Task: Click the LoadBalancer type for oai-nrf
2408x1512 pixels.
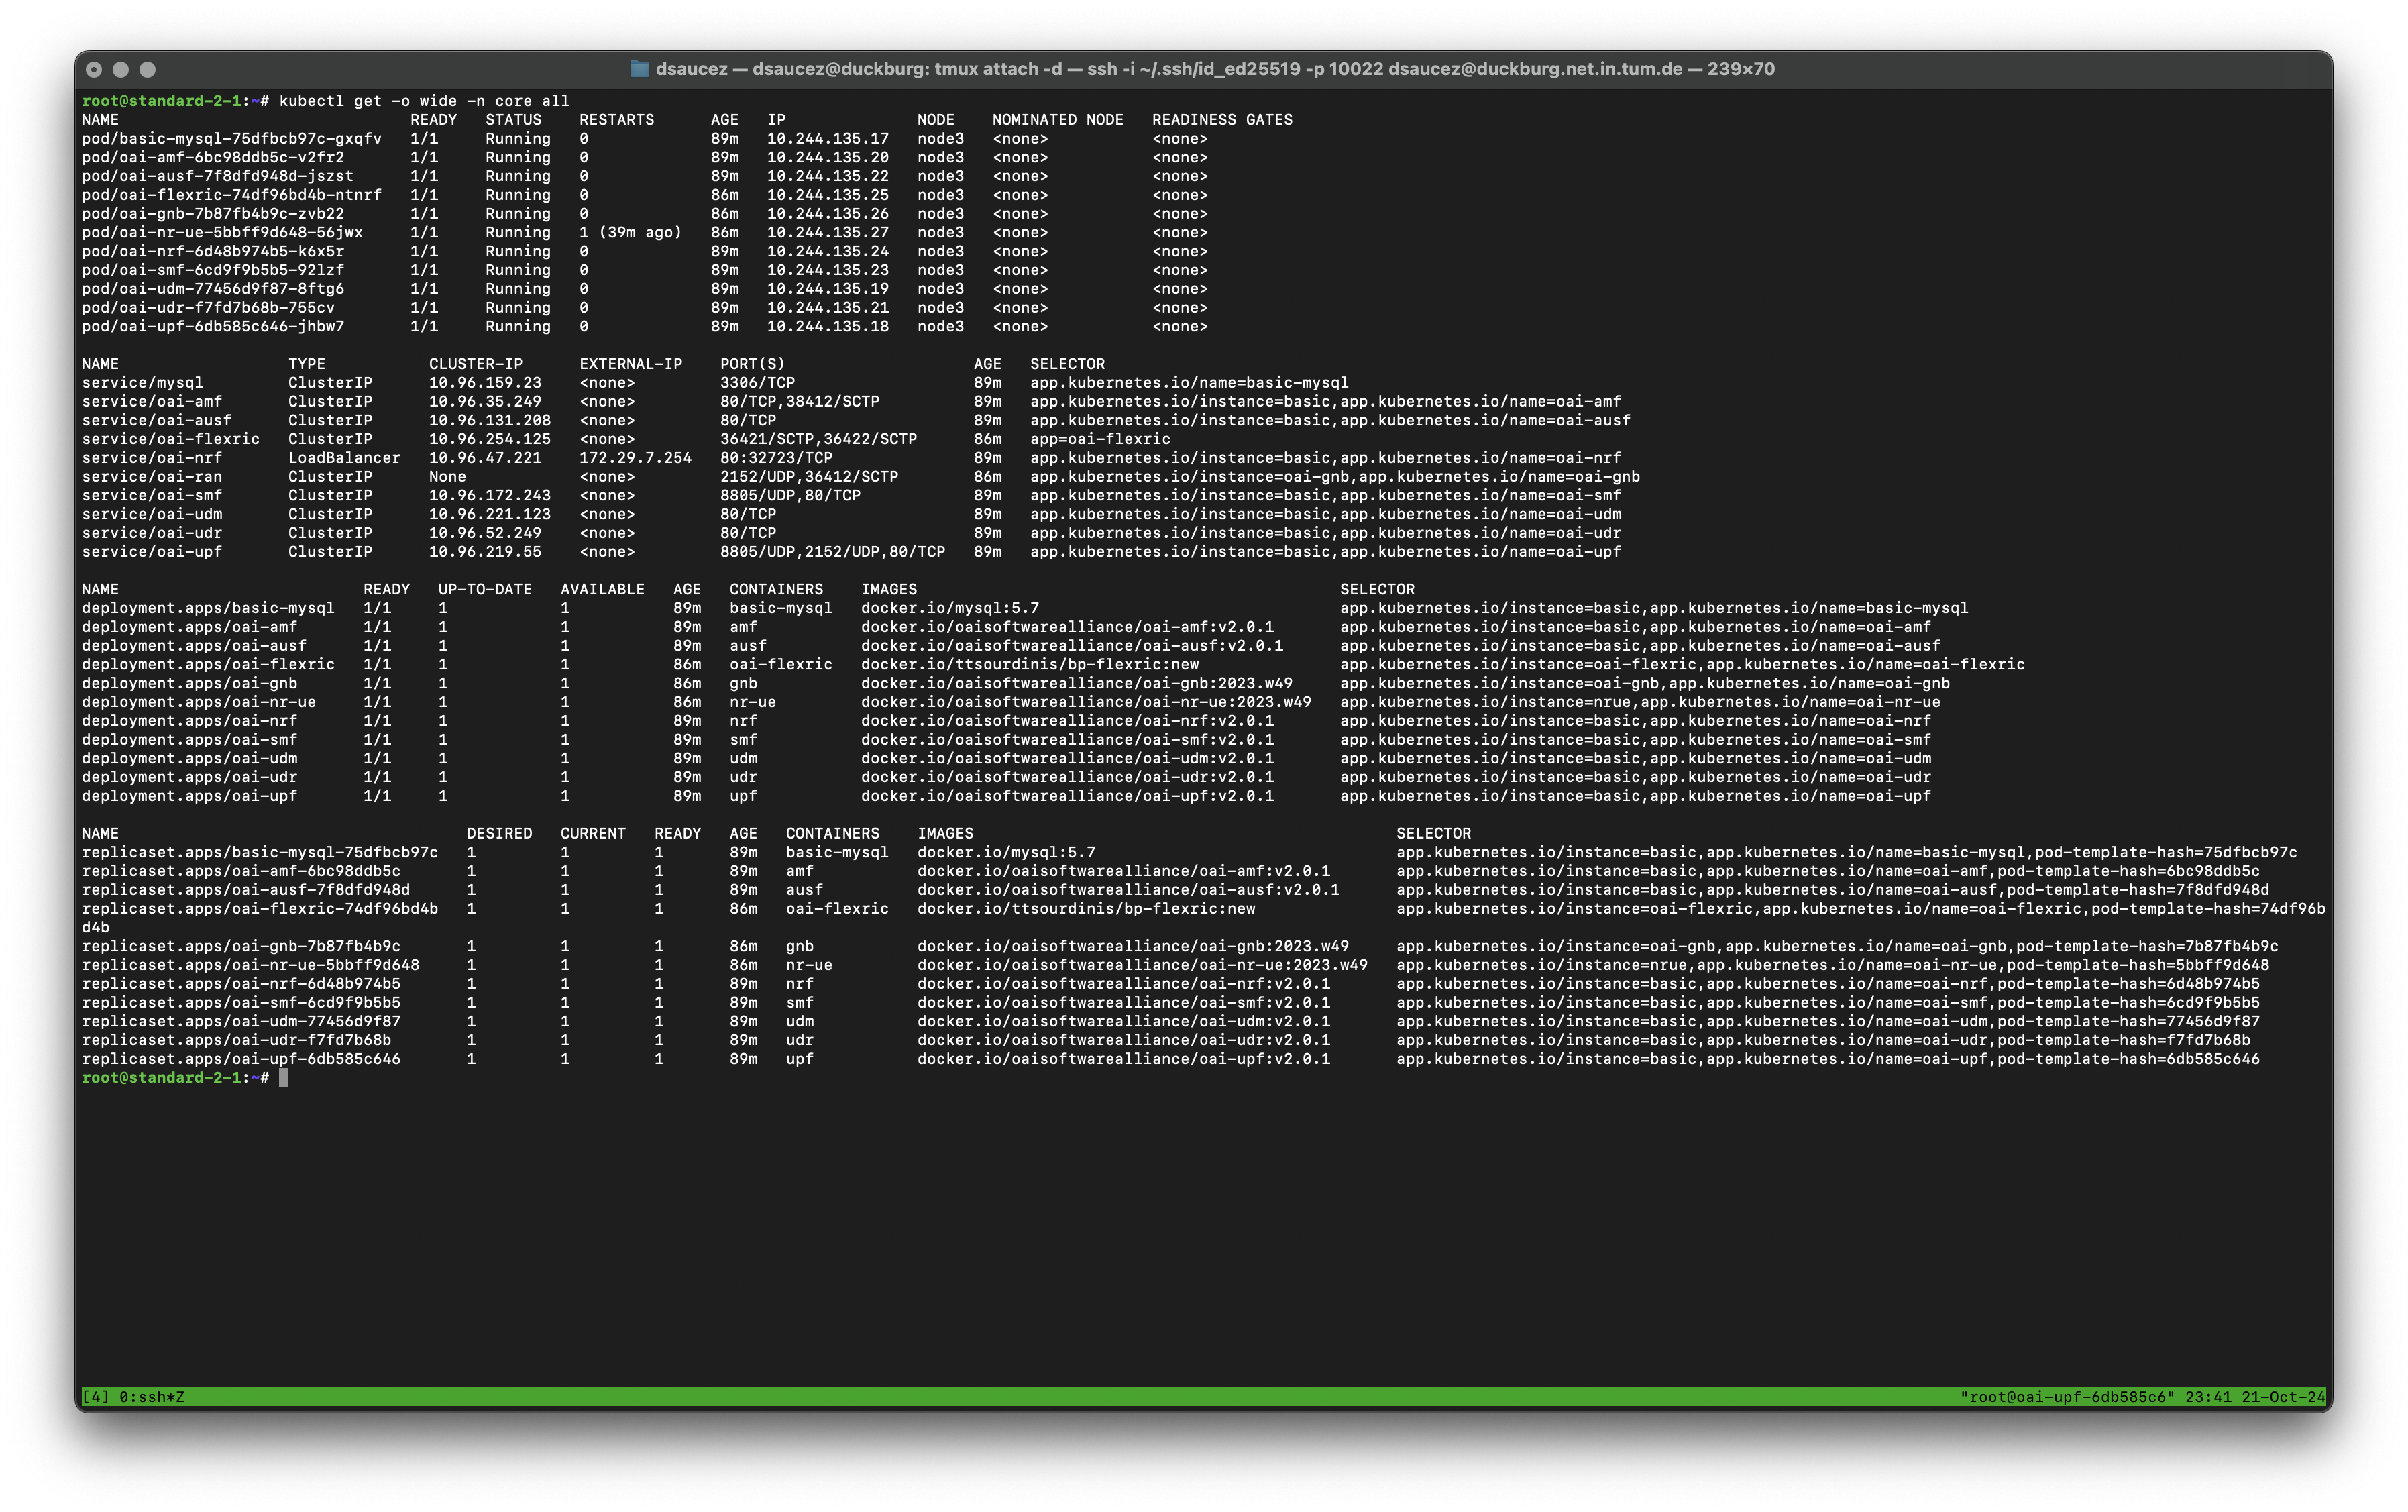Action: click(344, 458)
